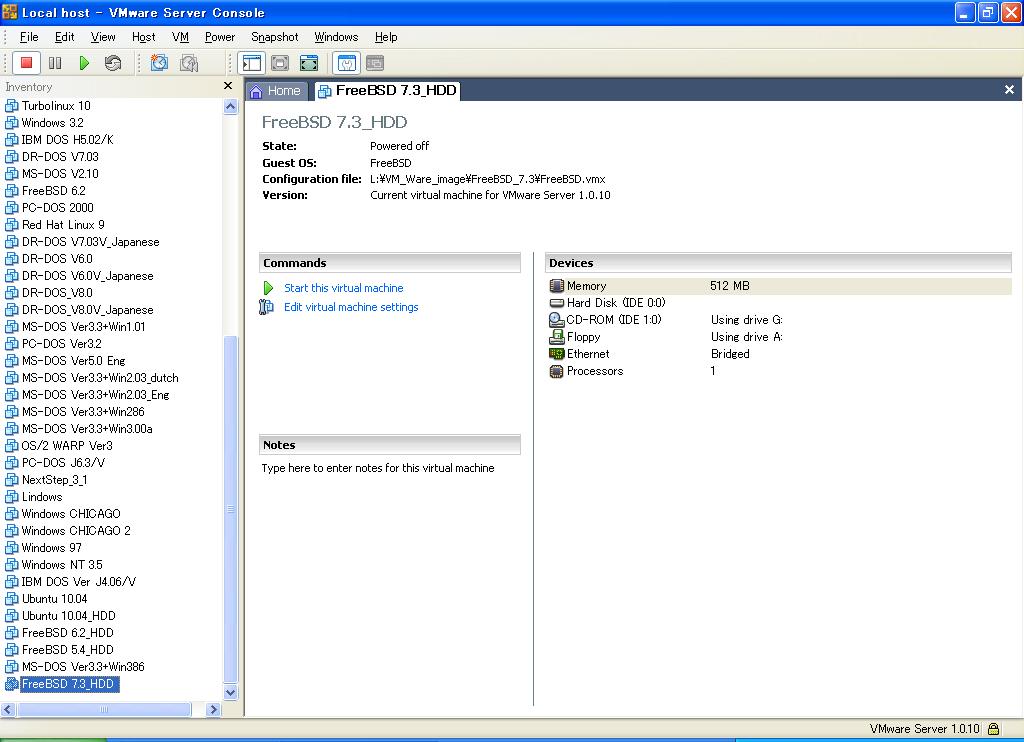Select Windows 97 in the inventory
The width and height of the screenshot is (1024, 742).
tap(52, 547)
